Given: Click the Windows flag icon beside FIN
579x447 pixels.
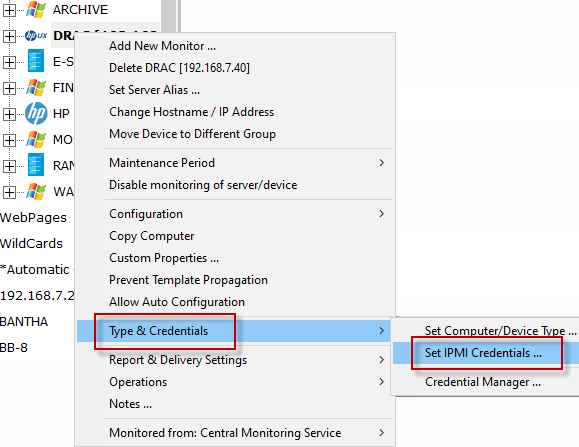Looking at the screenshot, I should pyautogui.click(x=36, y=88).
